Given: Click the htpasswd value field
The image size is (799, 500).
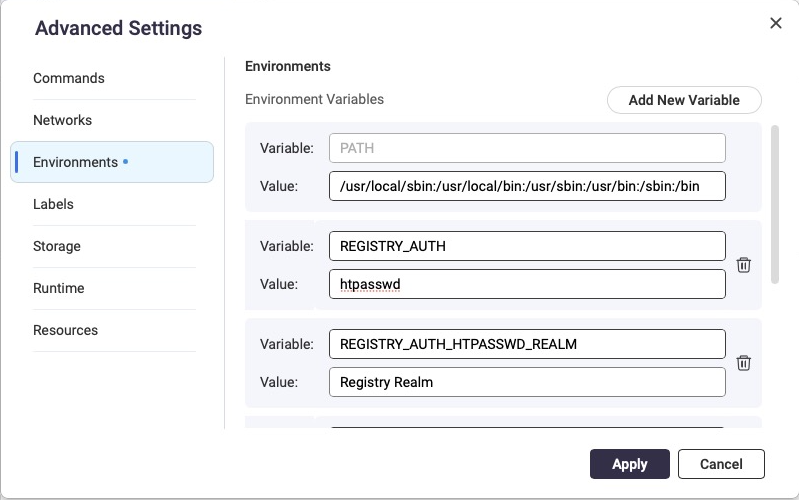Looking at the screenshot, I should (526, 284).
